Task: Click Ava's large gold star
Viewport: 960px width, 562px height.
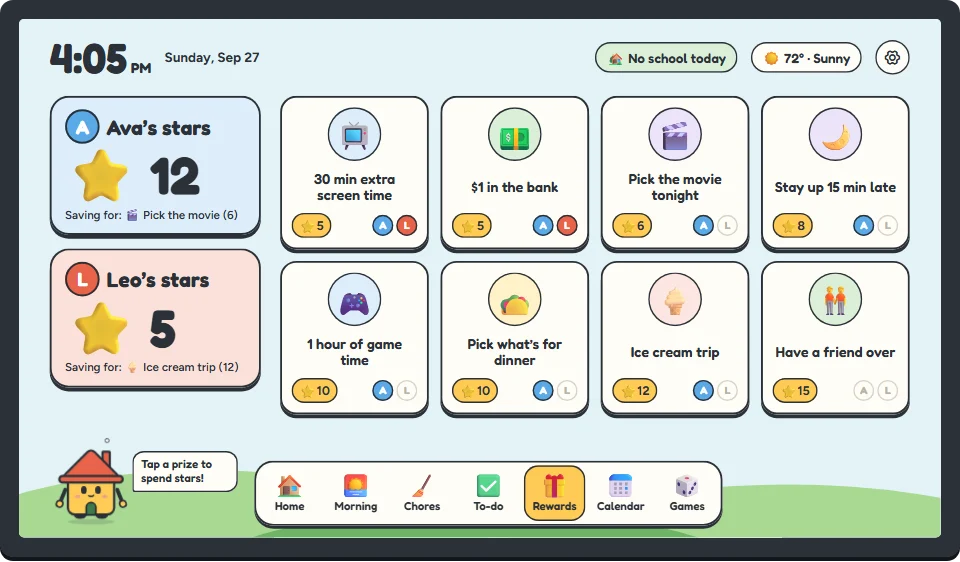Action: 101,176
